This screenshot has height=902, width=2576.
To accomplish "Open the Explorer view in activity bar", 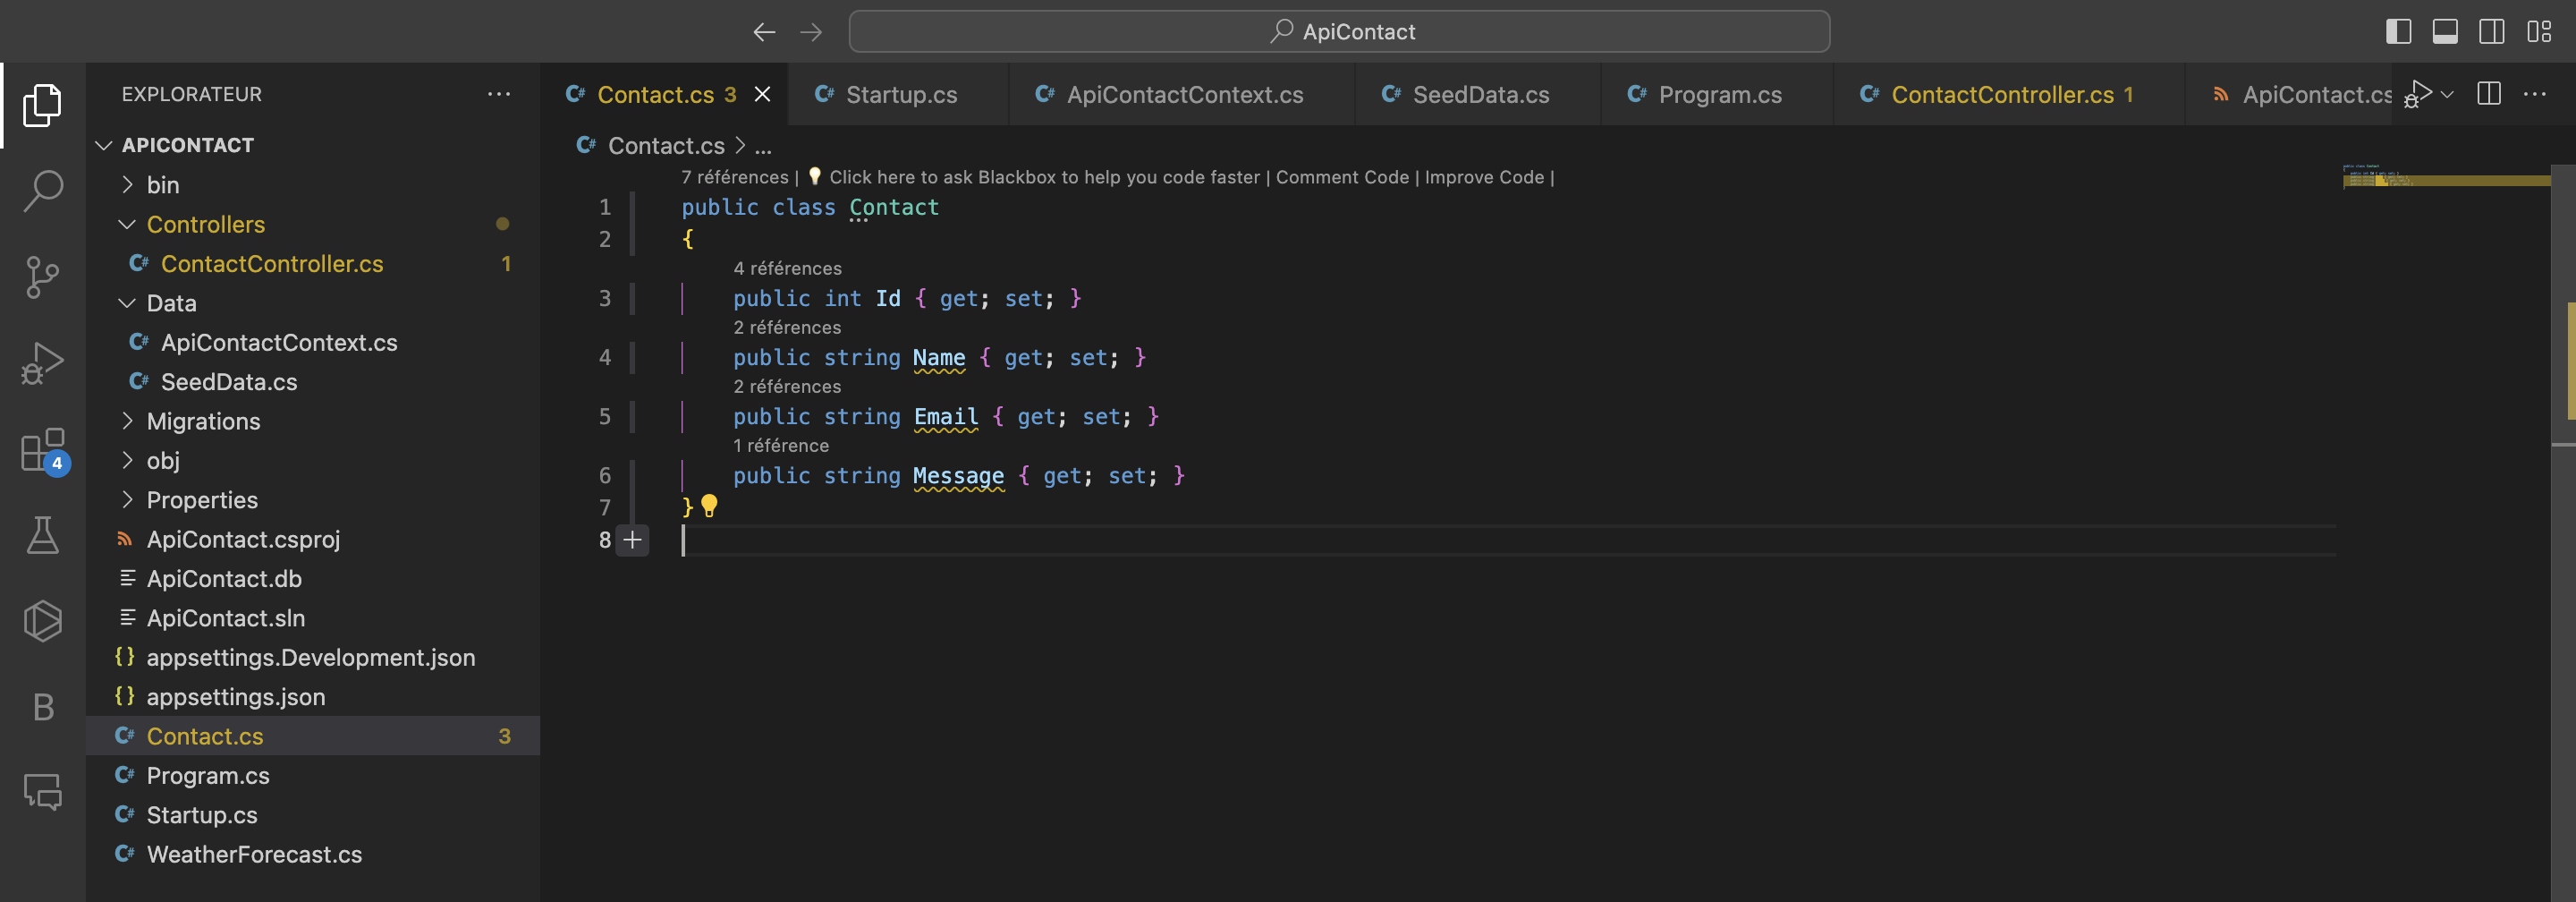I will coord(42,105).
